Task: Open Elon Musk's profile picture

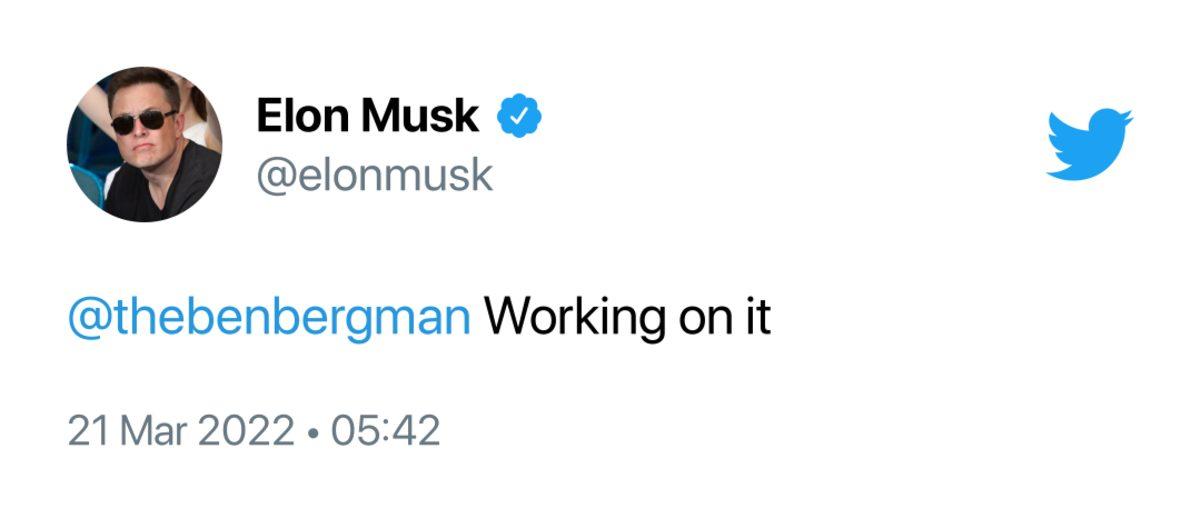Action: point(144,145)
